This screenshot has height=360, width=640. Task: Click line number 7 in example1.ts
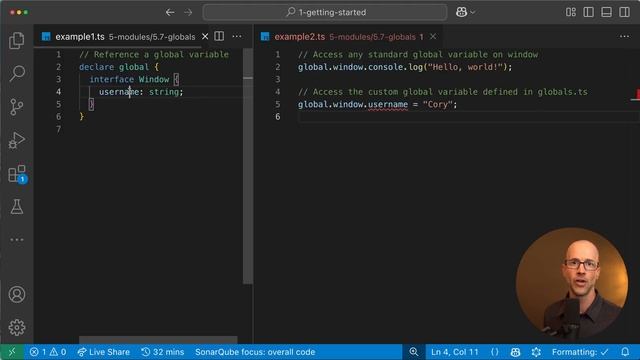(x=58, y=129)
